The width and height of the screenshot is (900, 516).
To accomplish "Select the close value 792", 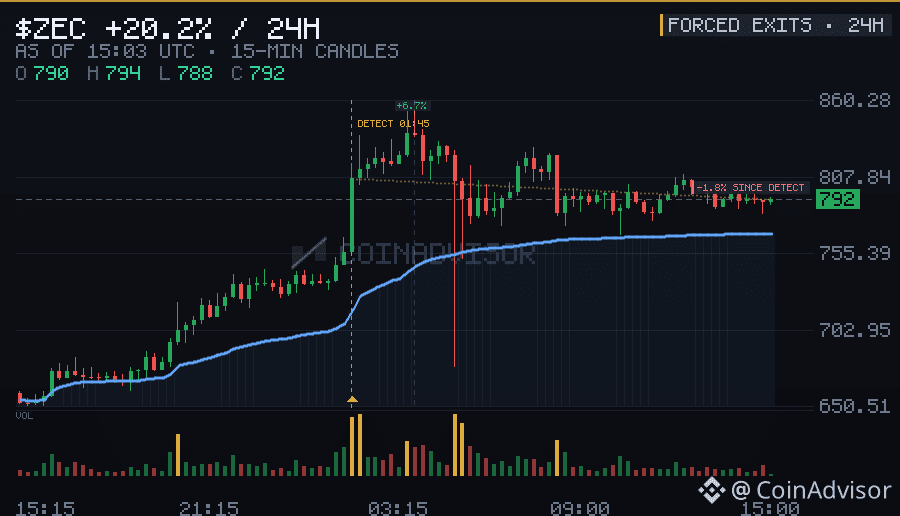I will [267, 73].
